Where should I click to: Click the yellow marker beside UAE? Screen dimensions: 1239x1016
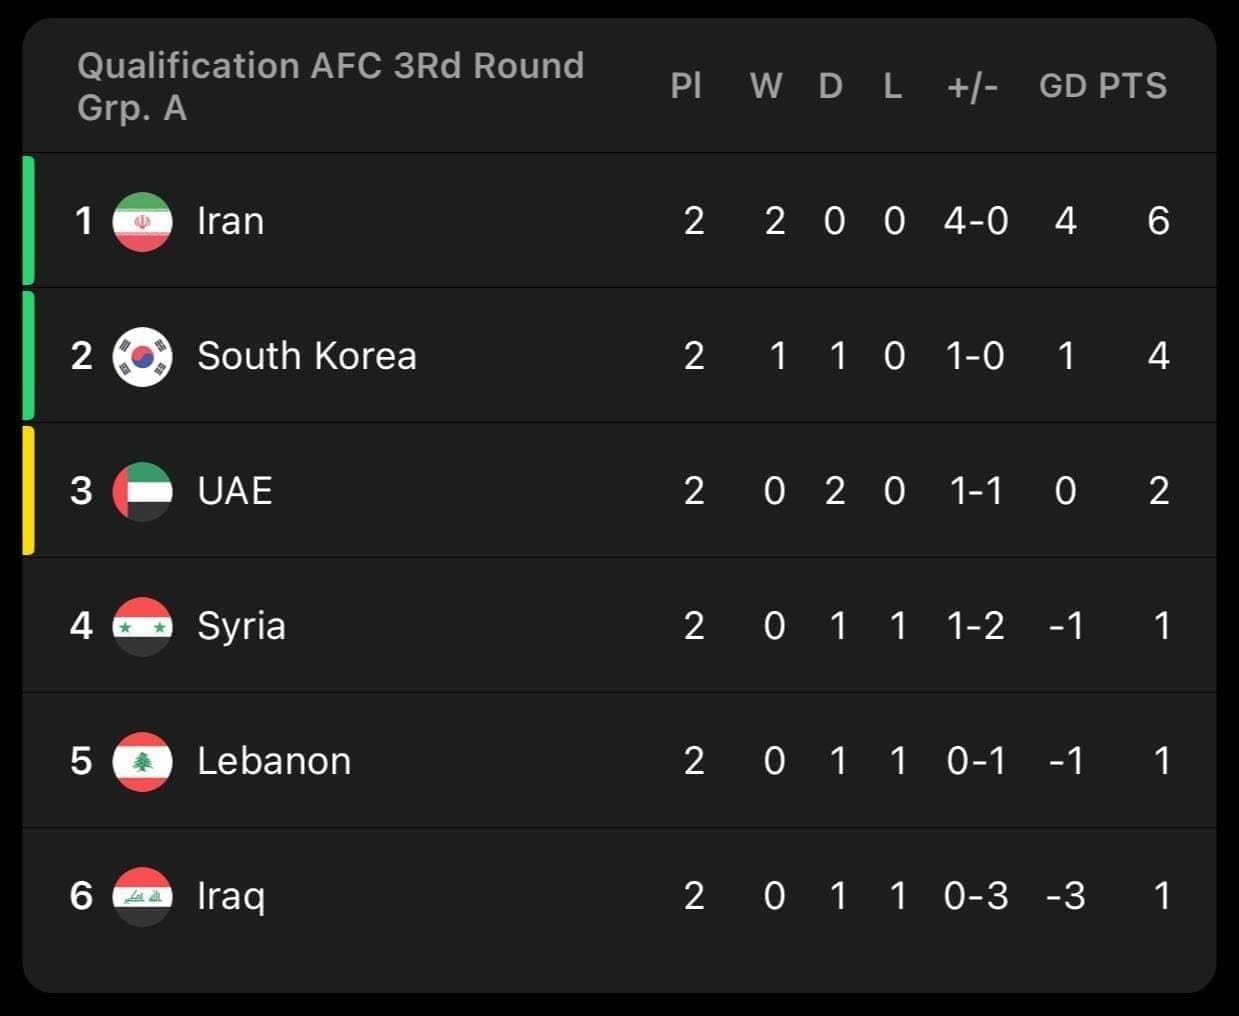(29, 490)
